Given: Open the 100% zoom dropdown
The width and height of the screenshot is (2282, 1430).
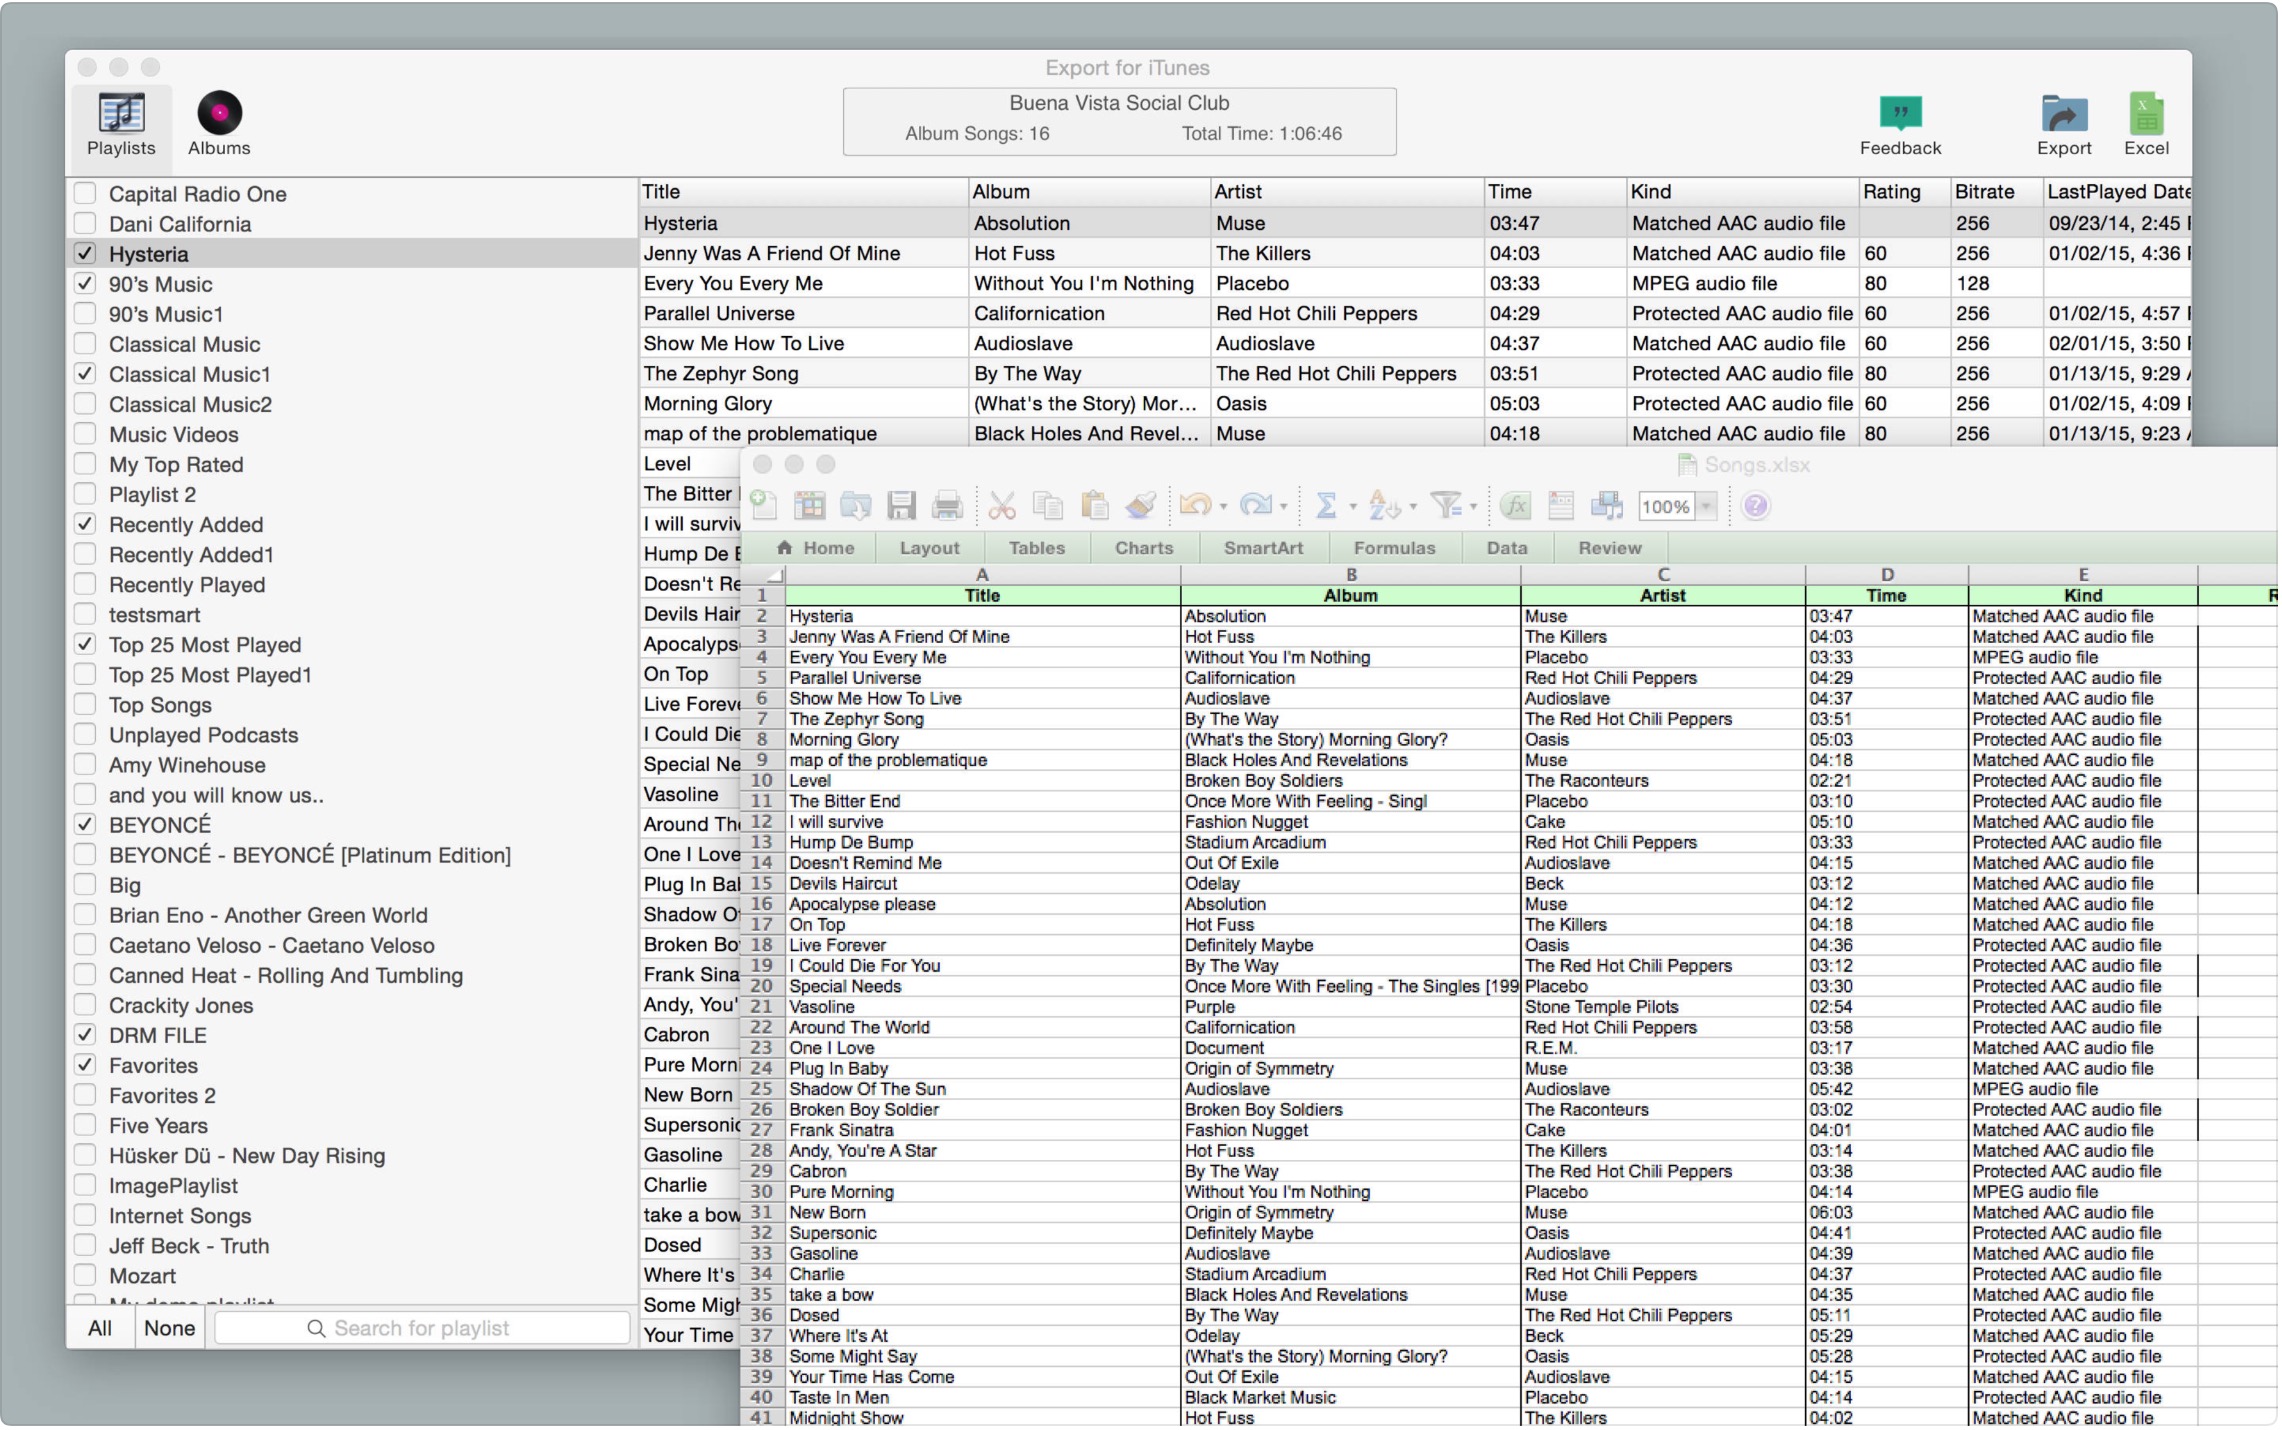Looking at the screenshot, I should (1706, 507).
